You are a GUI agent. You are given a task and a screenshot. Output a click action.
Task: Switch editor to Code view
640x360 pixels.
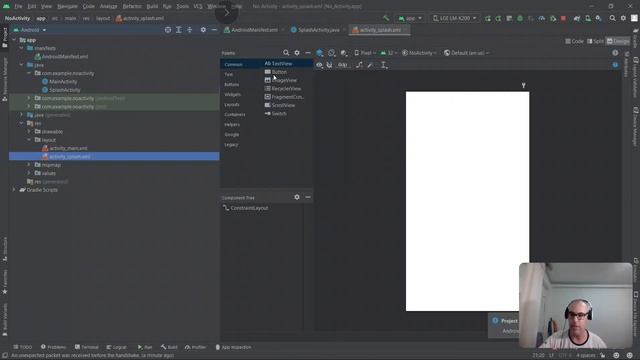(574, 41)
